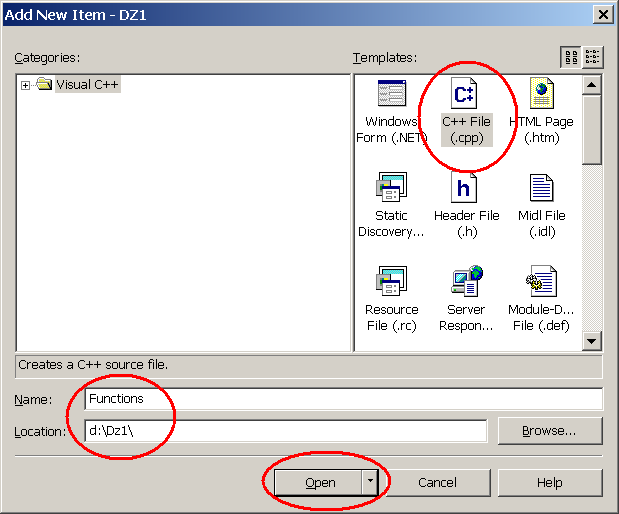
Task: Open the dropdown arrow beside Open button
Action: click(x=370, y=482)
